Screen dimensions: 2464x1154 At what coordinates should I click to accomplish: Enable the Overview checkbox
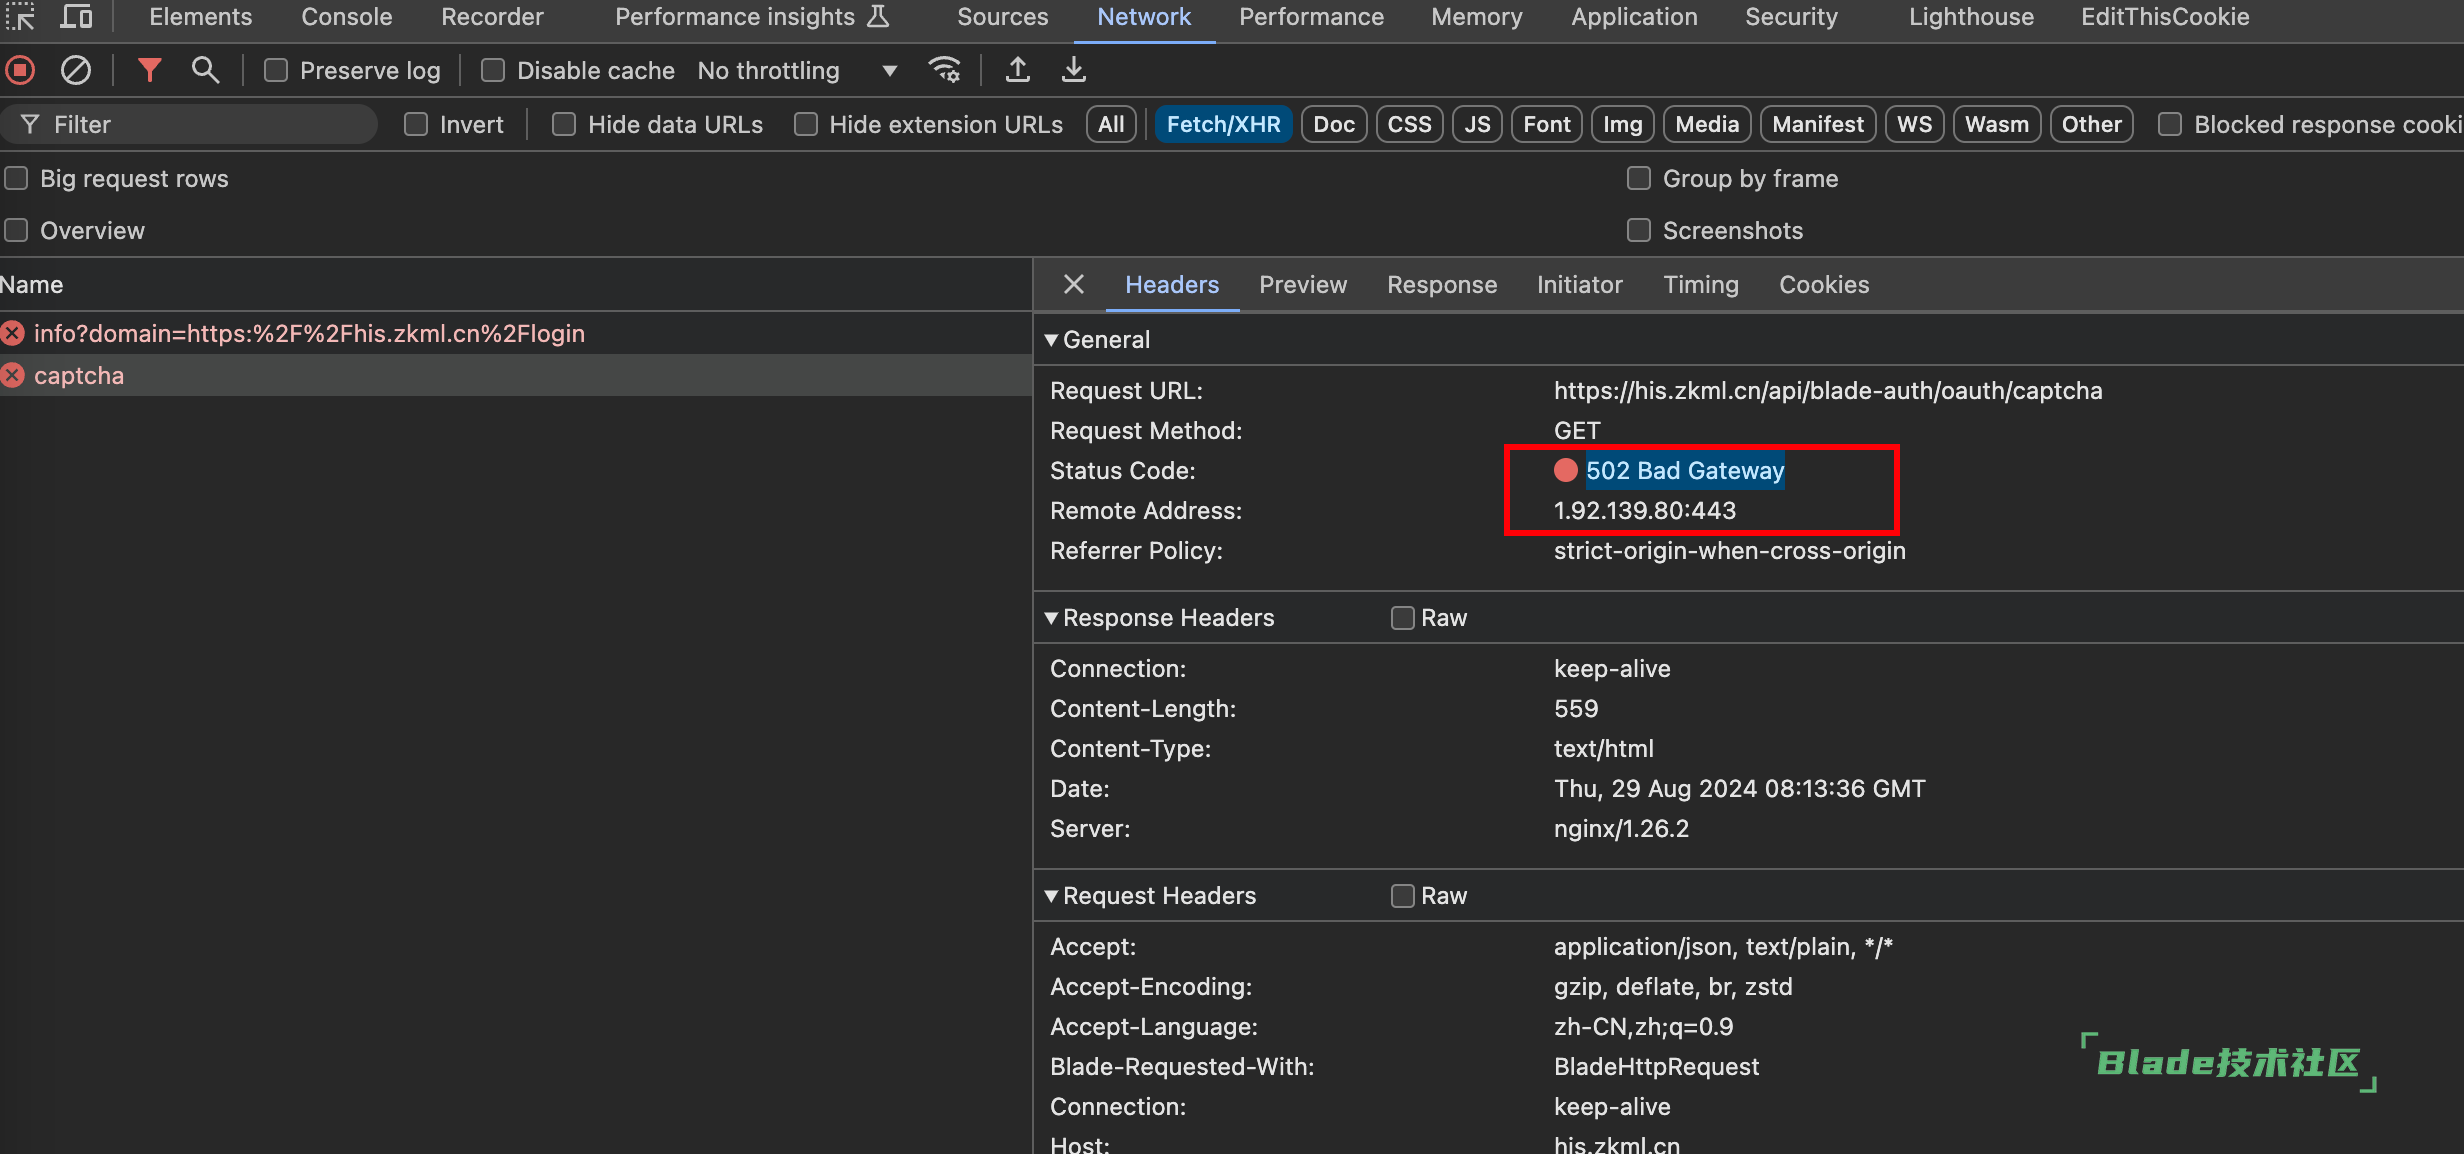coord(16,231)
